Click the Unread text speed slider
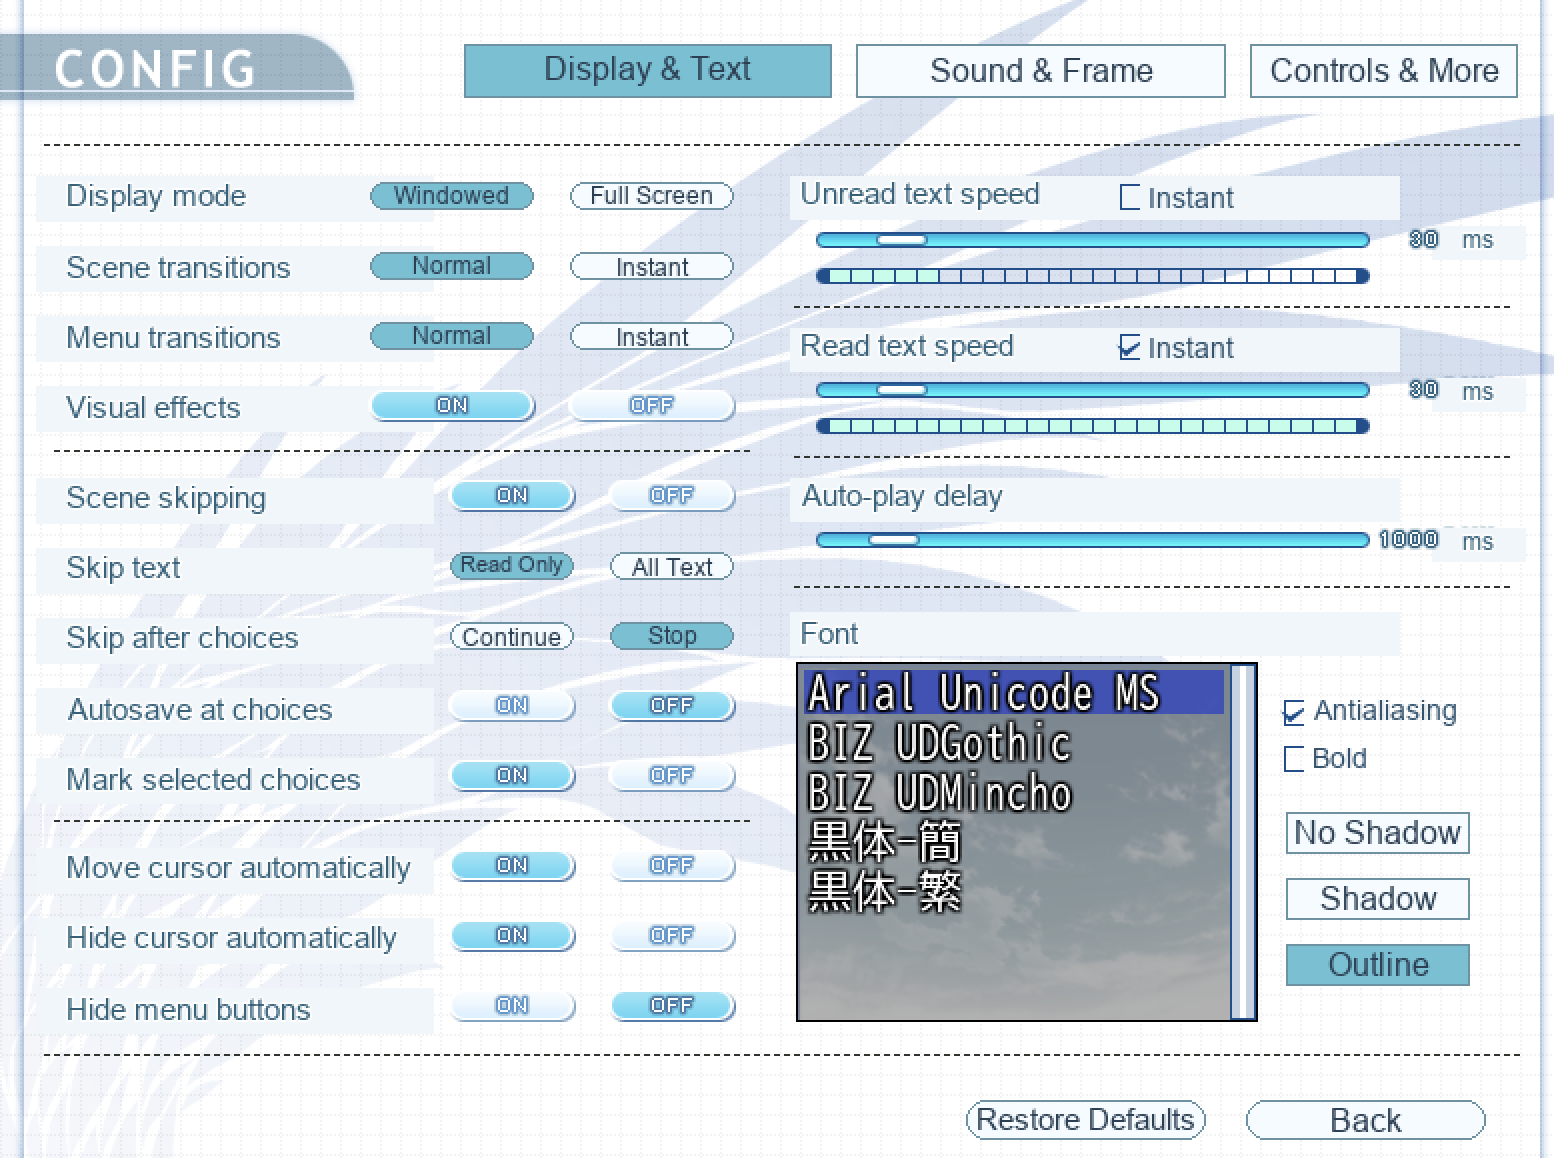1554x1158 pixels. click(1092, 240)
